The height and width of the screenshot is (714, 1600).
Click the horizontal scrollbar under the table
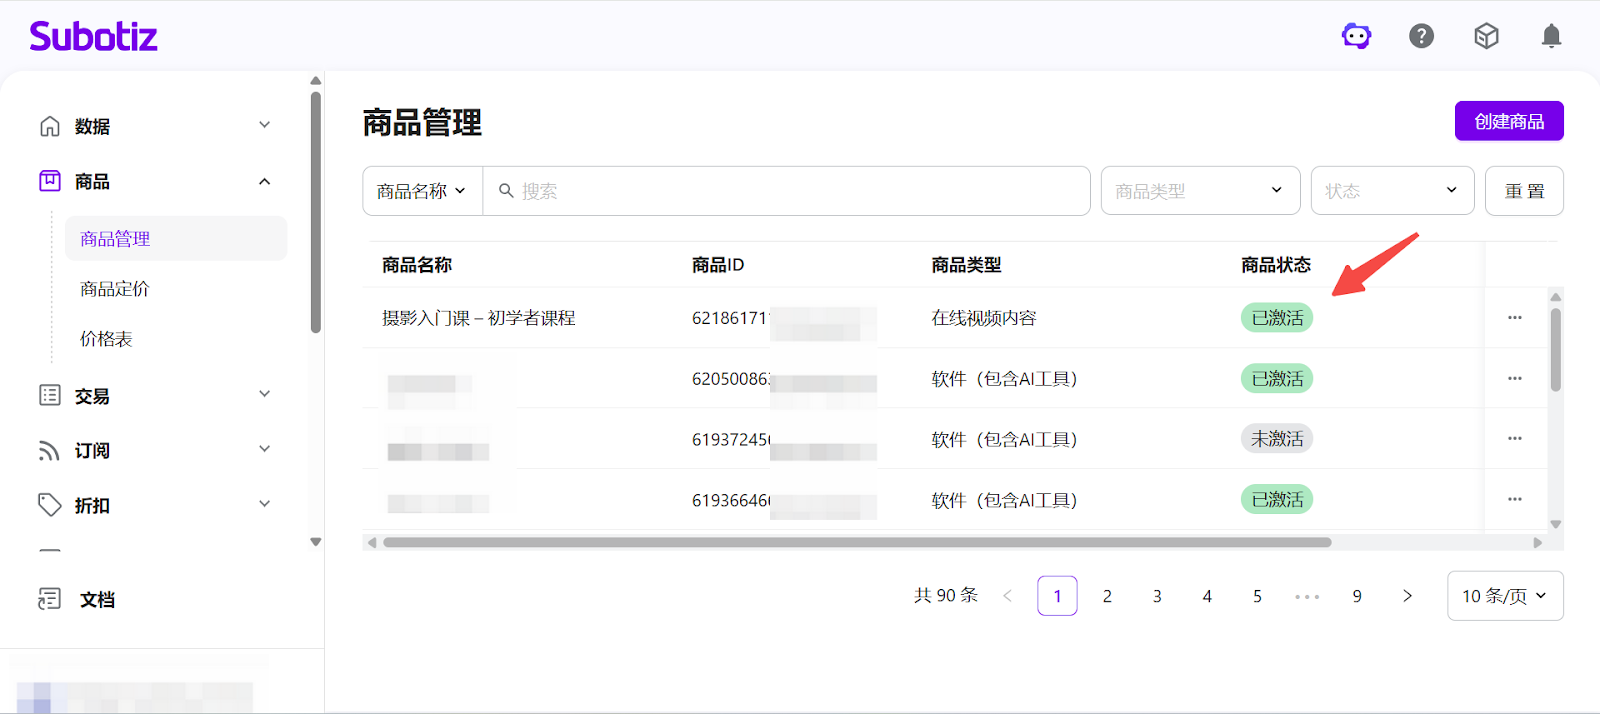coord(856,543)
